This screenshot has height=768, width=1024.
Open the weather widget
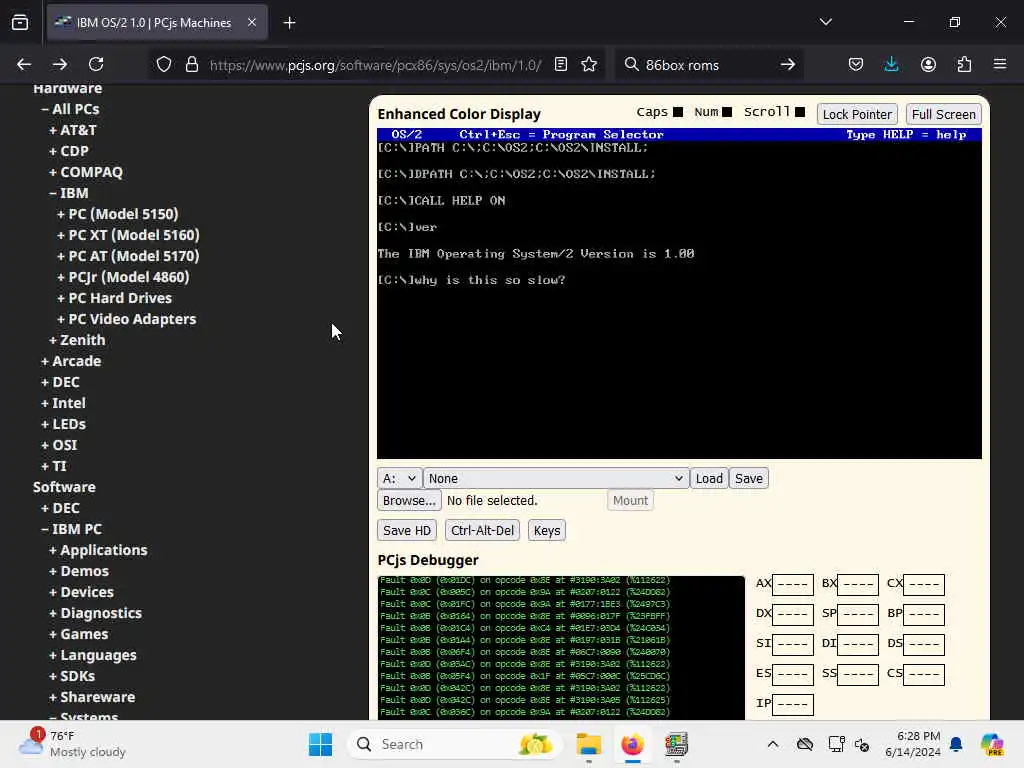click(72, 744)
